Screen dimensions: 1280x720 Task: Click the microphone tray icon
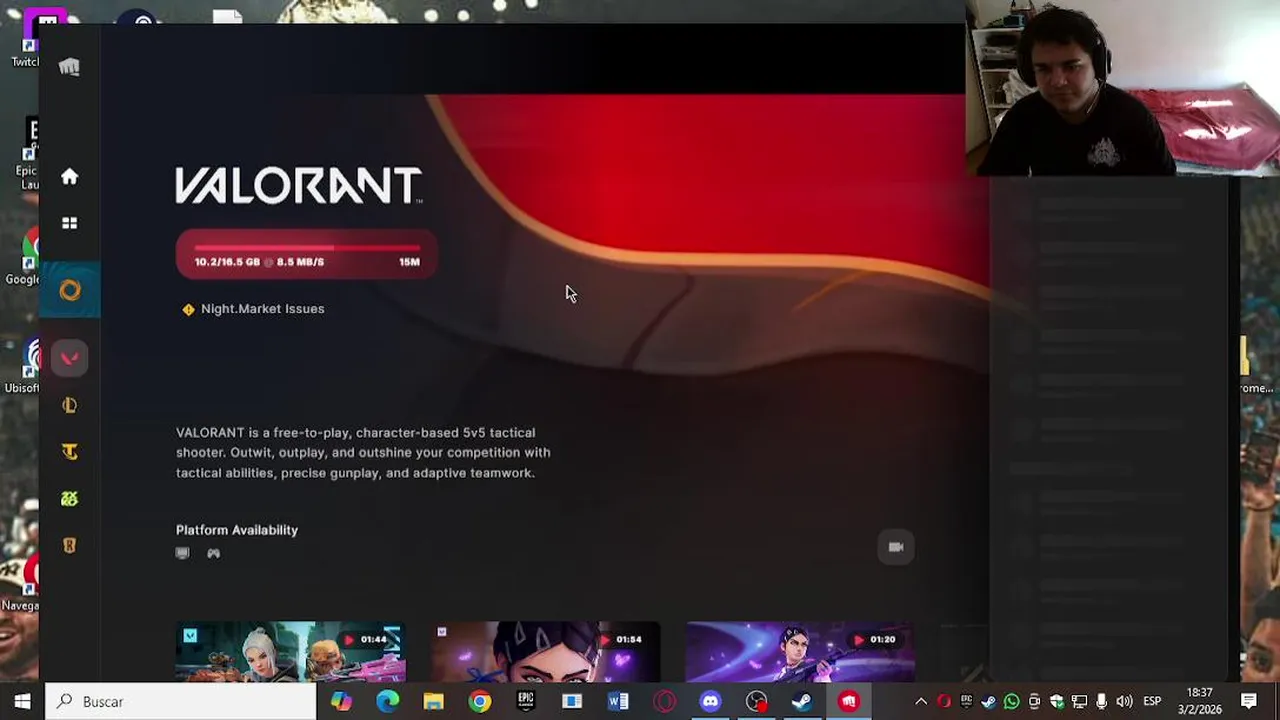(1102, 701)
